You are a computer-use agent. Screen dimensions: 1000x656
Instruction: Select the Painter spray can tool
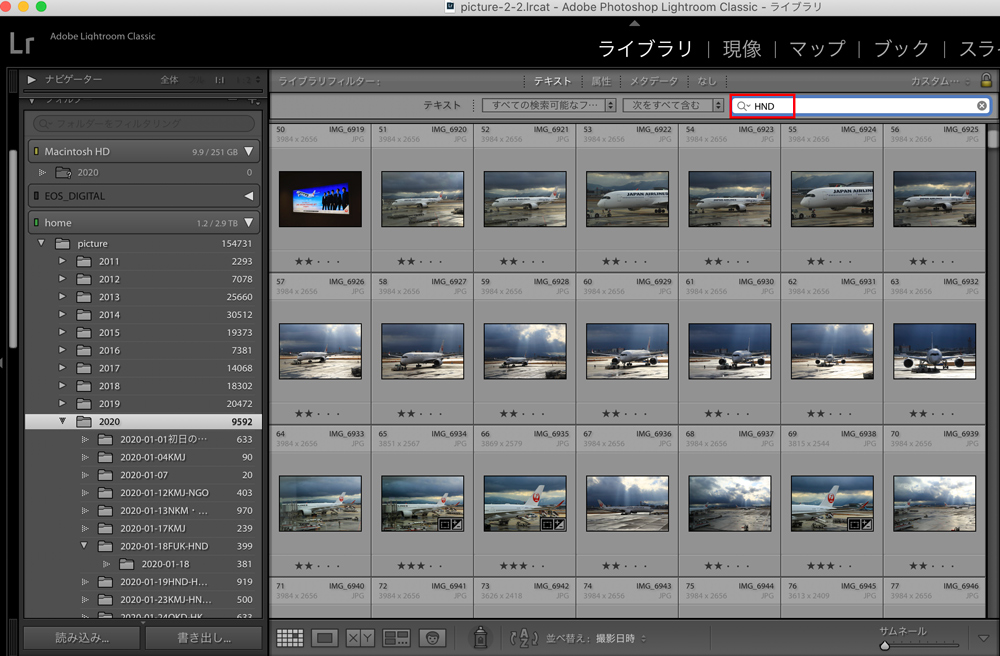(480, 637)
